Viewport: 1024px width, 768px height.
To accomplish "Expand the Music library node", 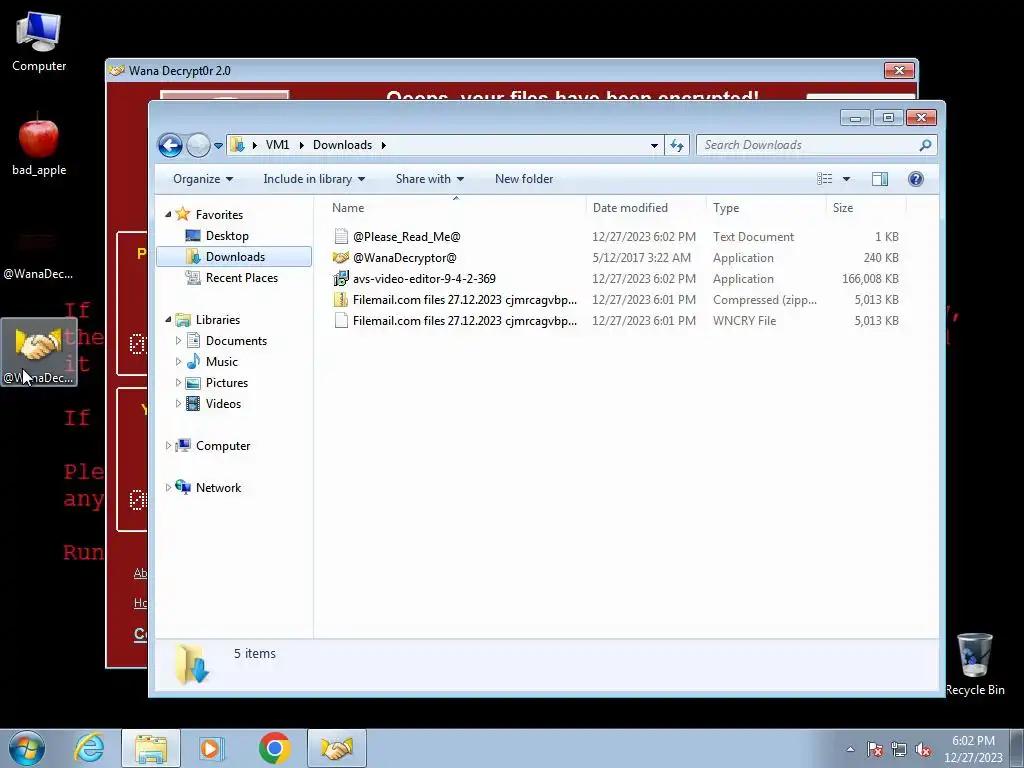I will (178, 361).
